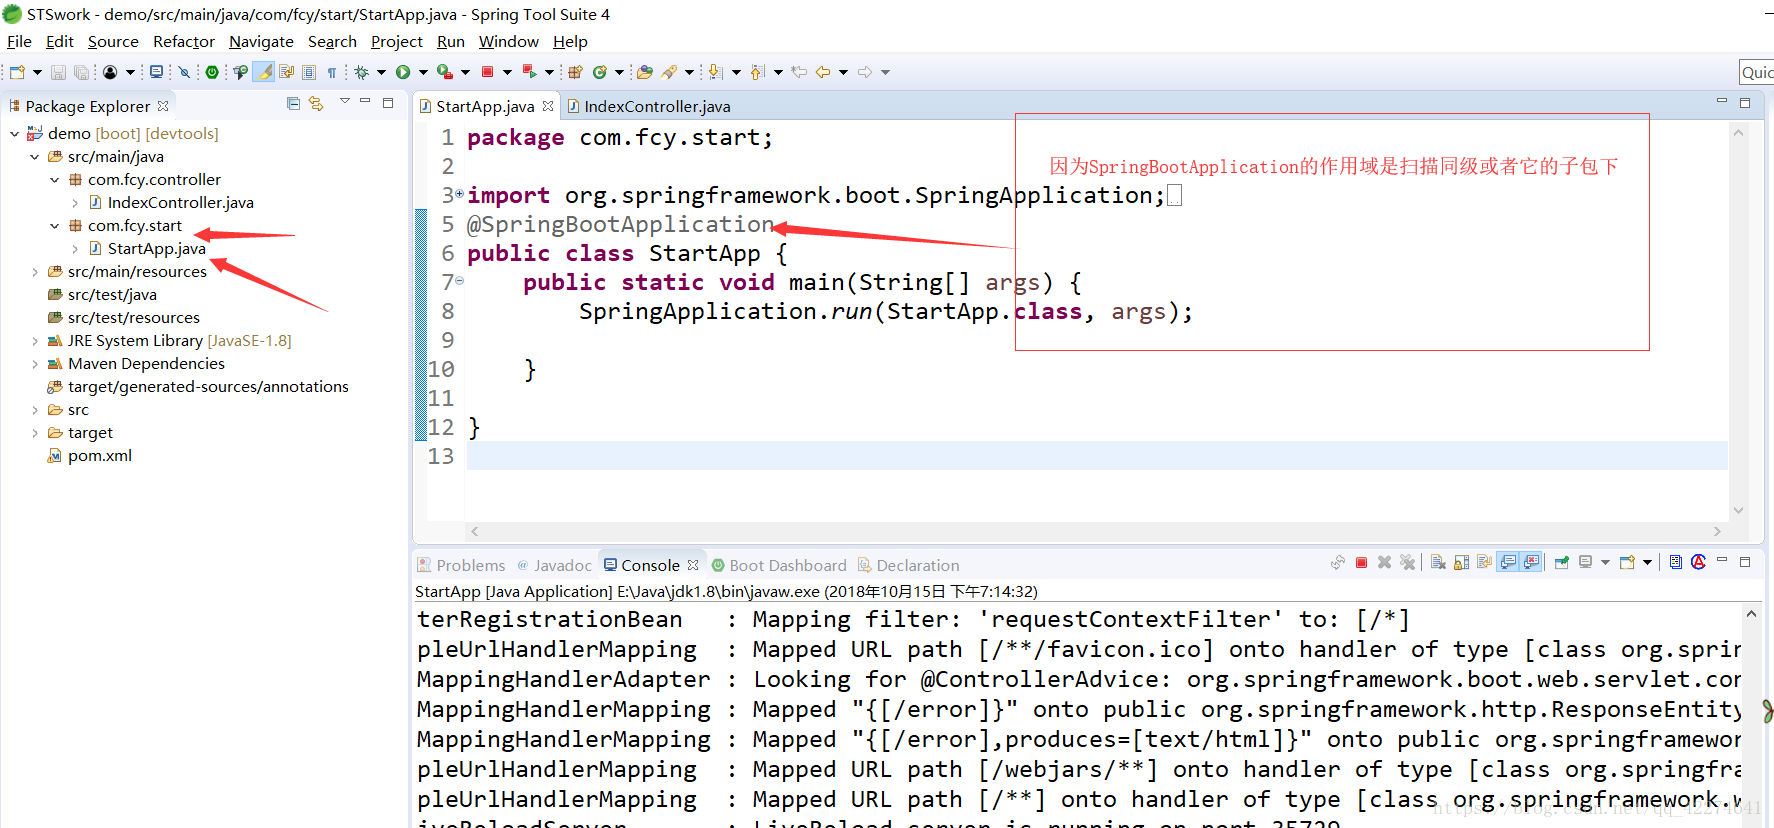Open Package Explorer View Menu triangle
Image resolution: width=1774 pixels, height=828 pixels.
[344, 101]
